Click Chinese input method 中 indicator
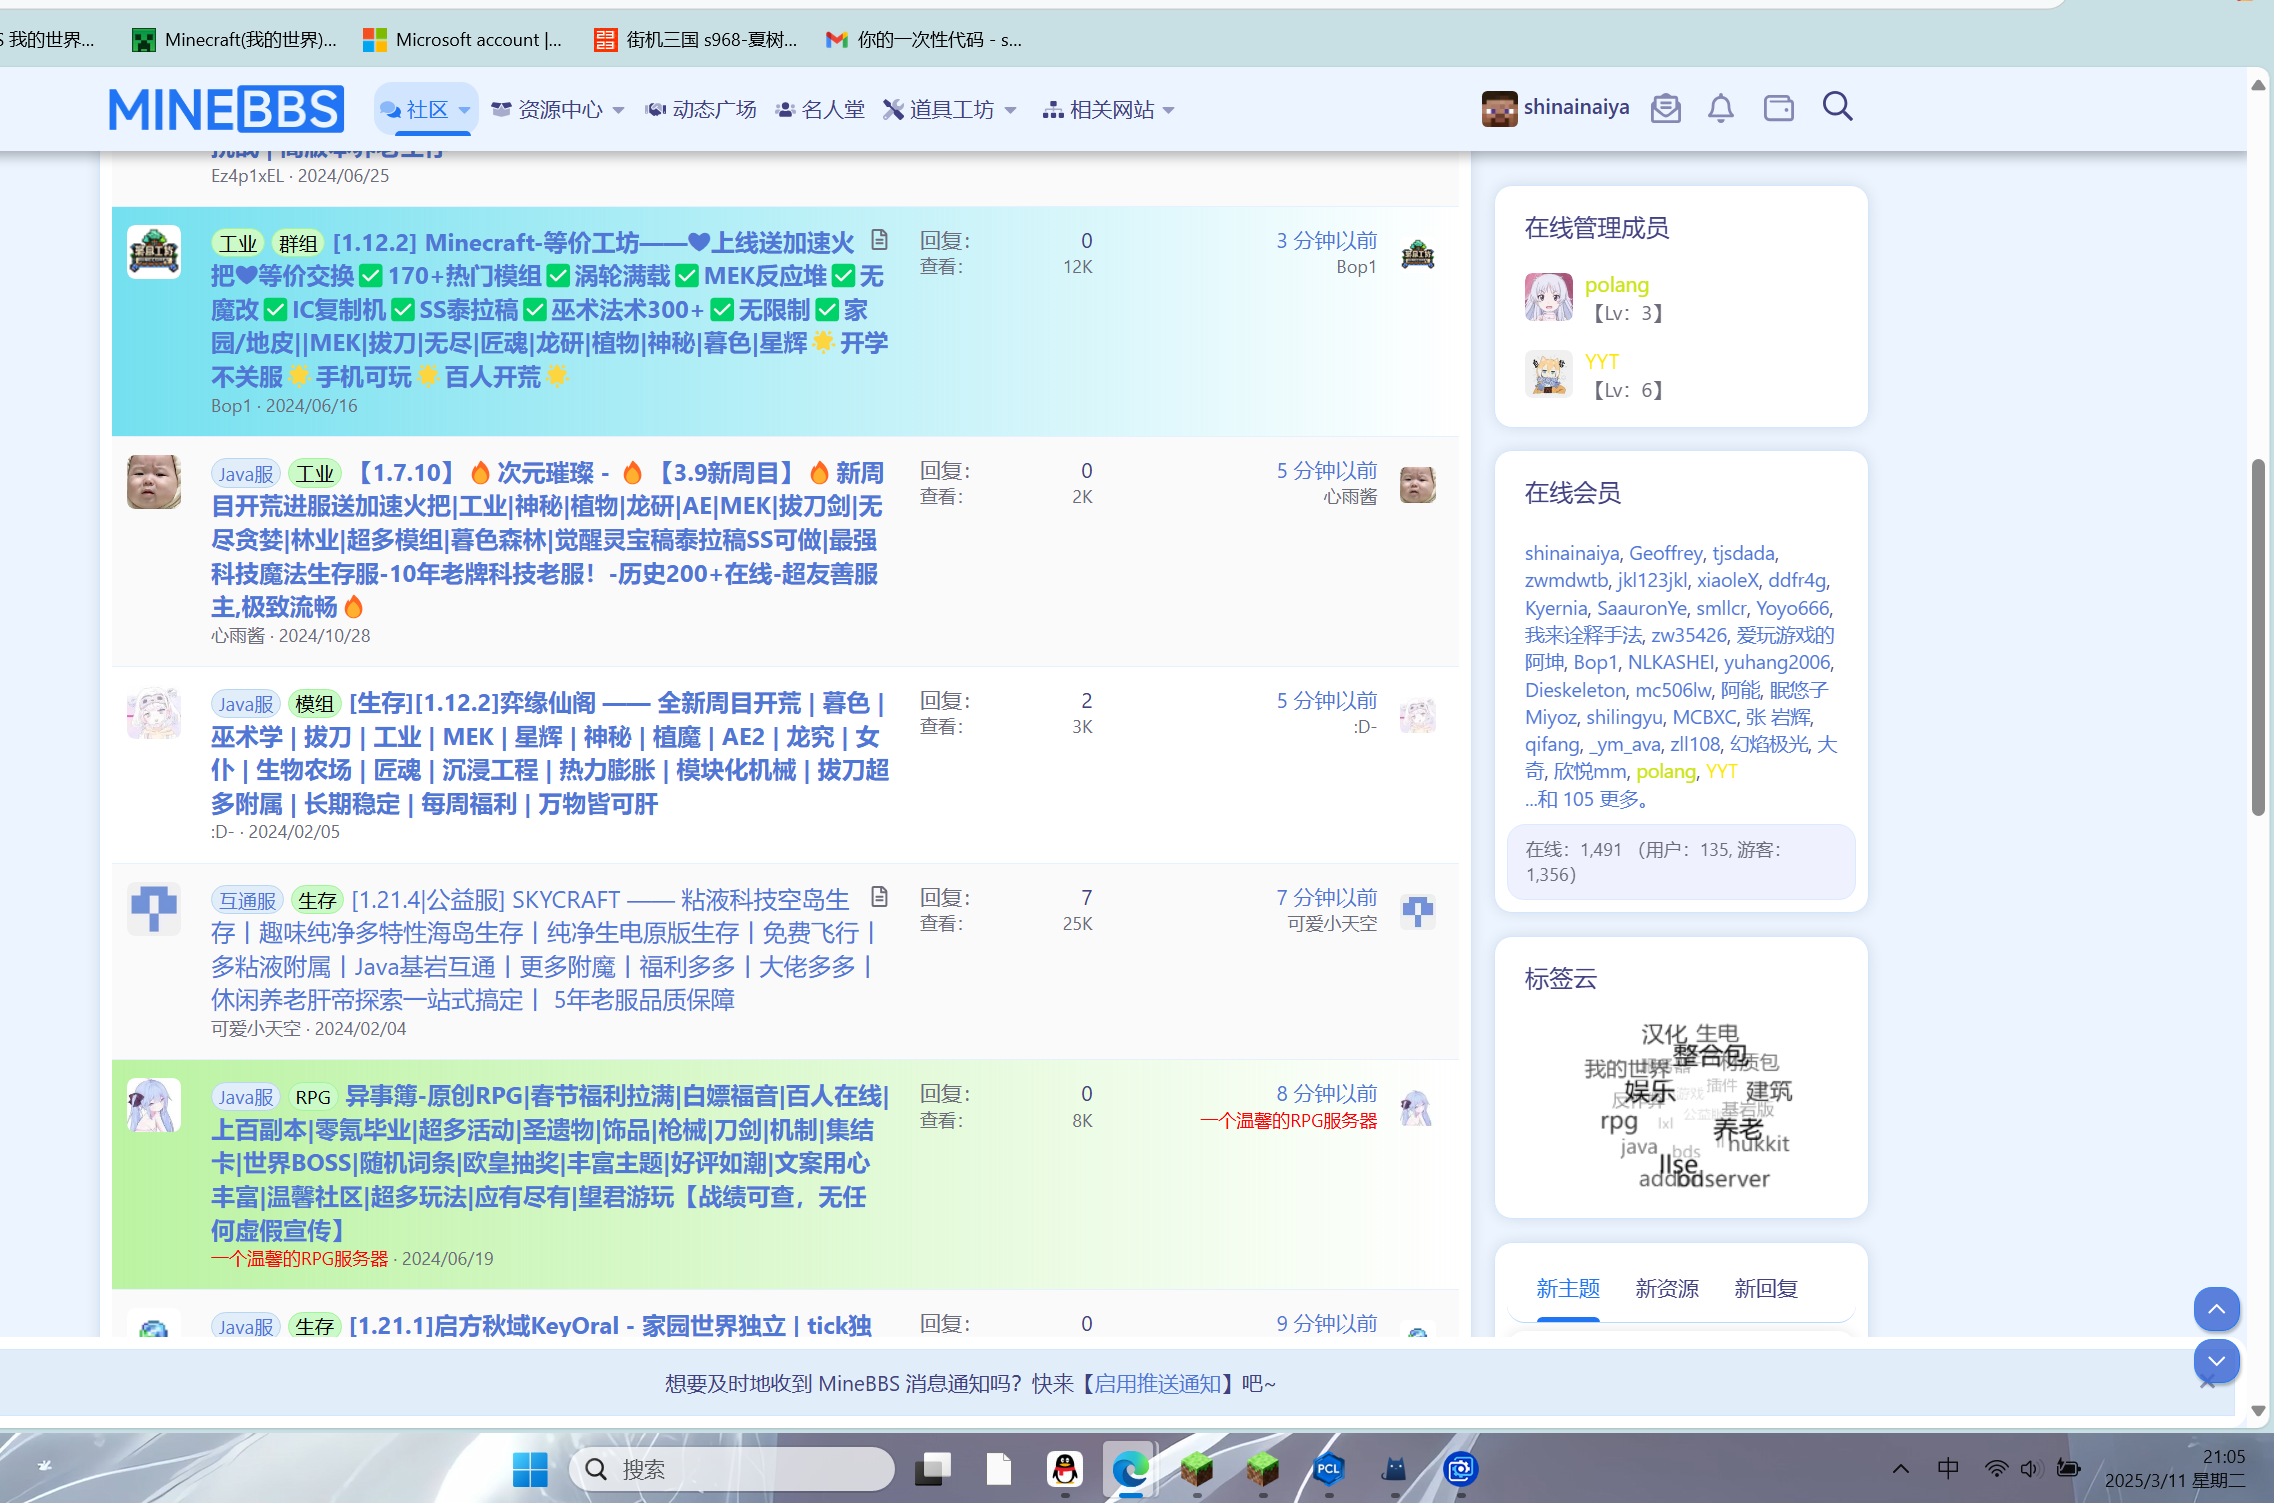Image resolution: width=2274 pixels, height=1503 pixels. point(1948,1468)
